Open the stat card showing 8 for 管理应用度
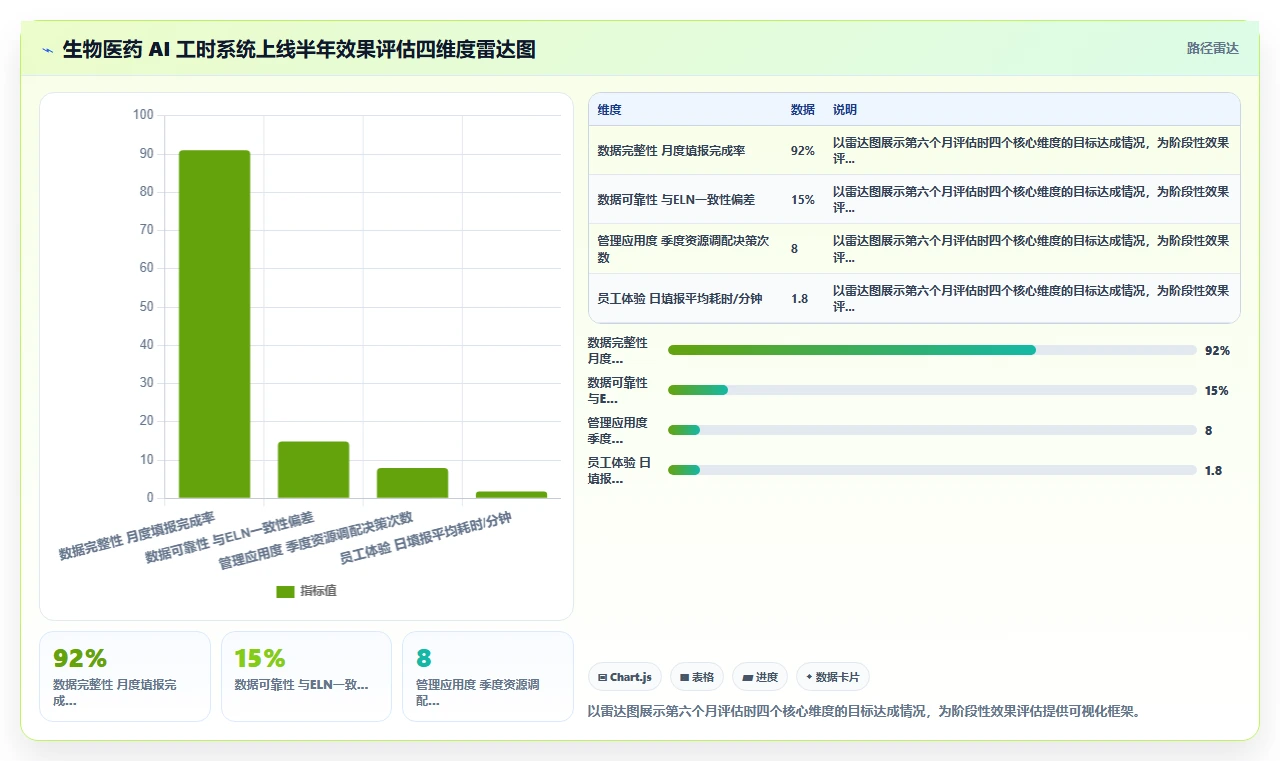This screenshot has height=761, width=1280. pyautogui.click(x=488, y=676)
